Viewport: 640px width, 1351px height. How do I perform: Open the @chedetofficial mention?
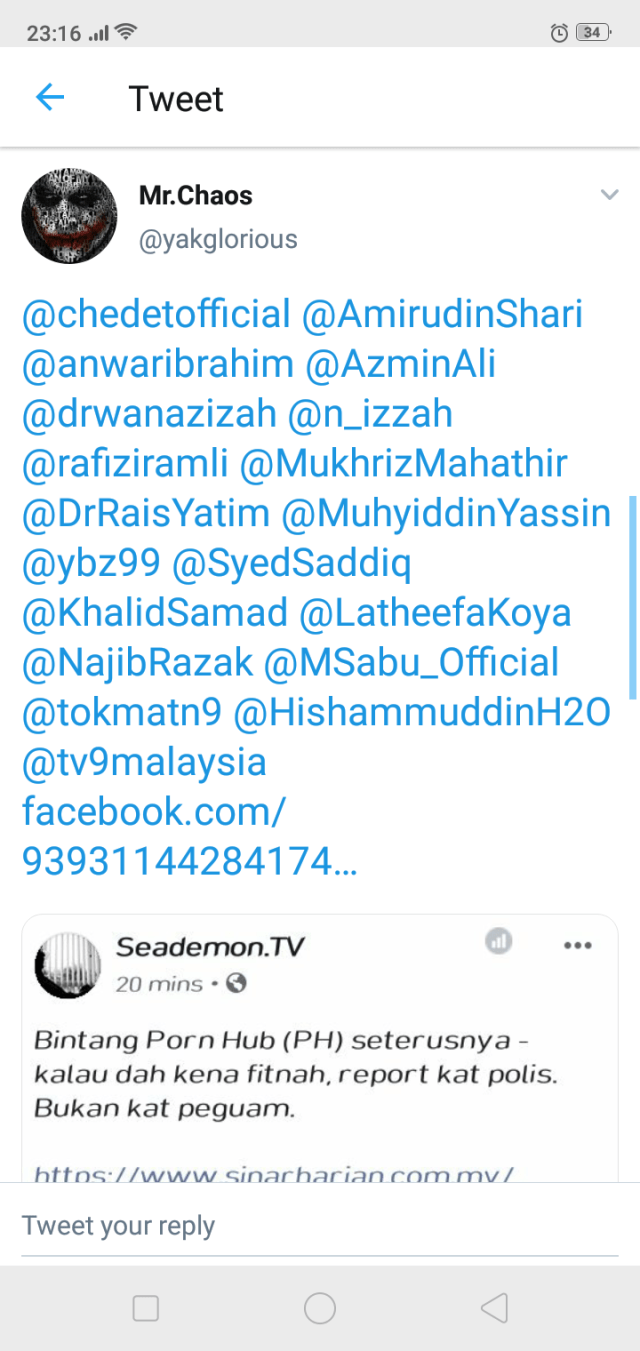pyautogui.click(x=156, y=314)
